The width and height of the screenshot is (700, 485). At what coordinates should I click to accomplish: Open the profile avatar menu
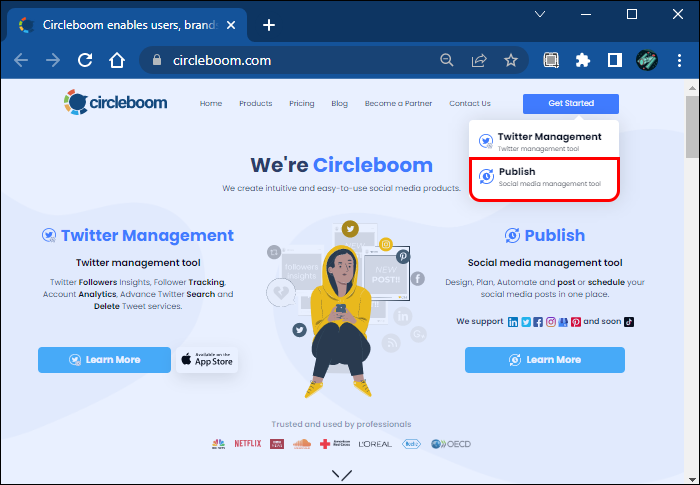tap(647, 60)
